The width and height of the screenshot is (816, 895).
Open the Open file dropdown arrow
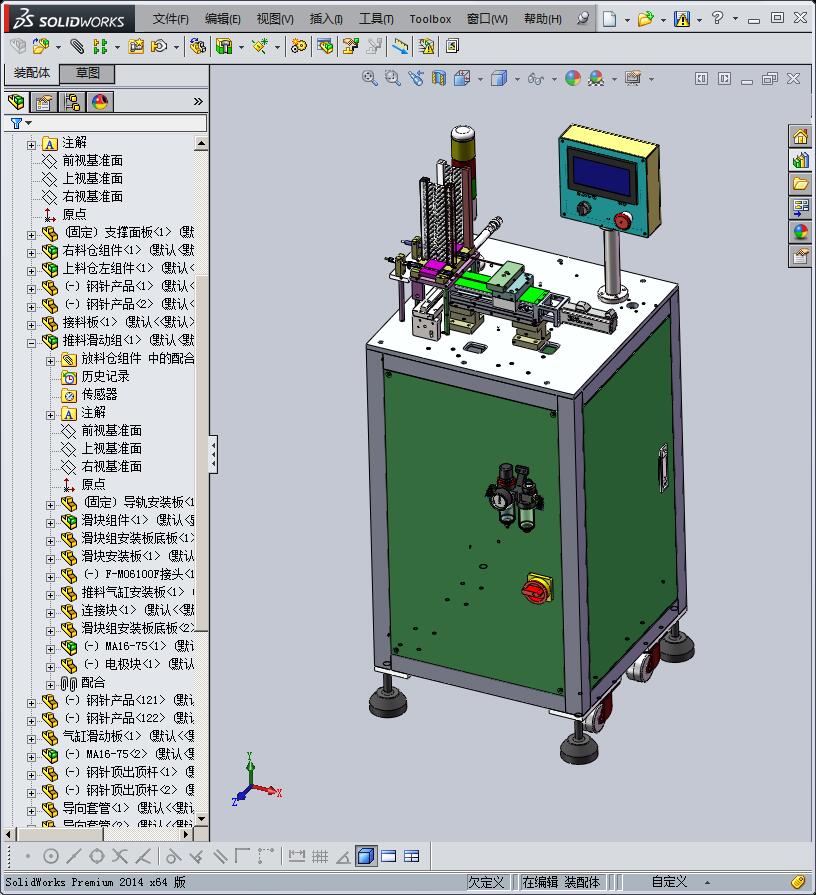point(663,20)
